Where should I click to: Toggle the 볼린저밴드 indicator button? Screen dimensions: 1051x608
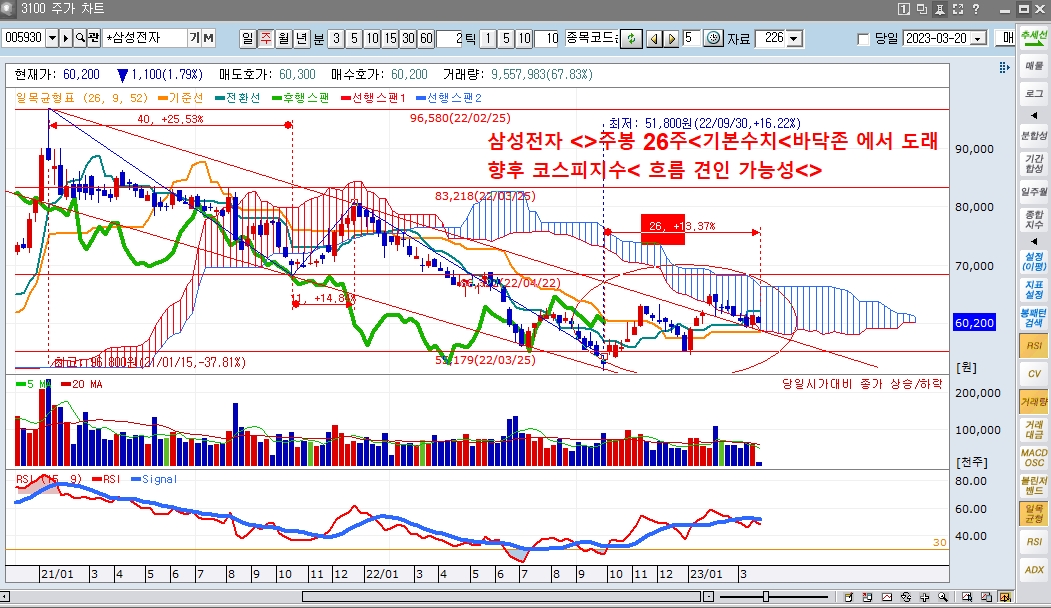coord(1034,485)
